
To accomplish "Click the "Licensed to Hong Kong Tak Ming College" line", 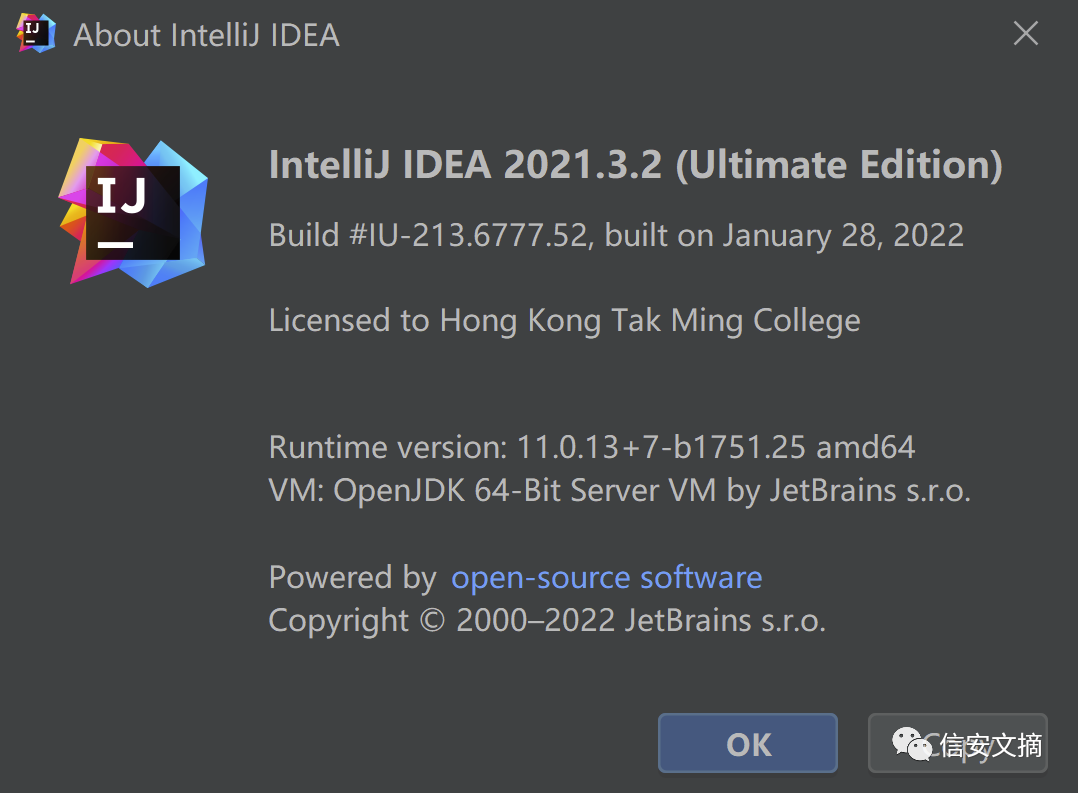I will pos(564,321).
